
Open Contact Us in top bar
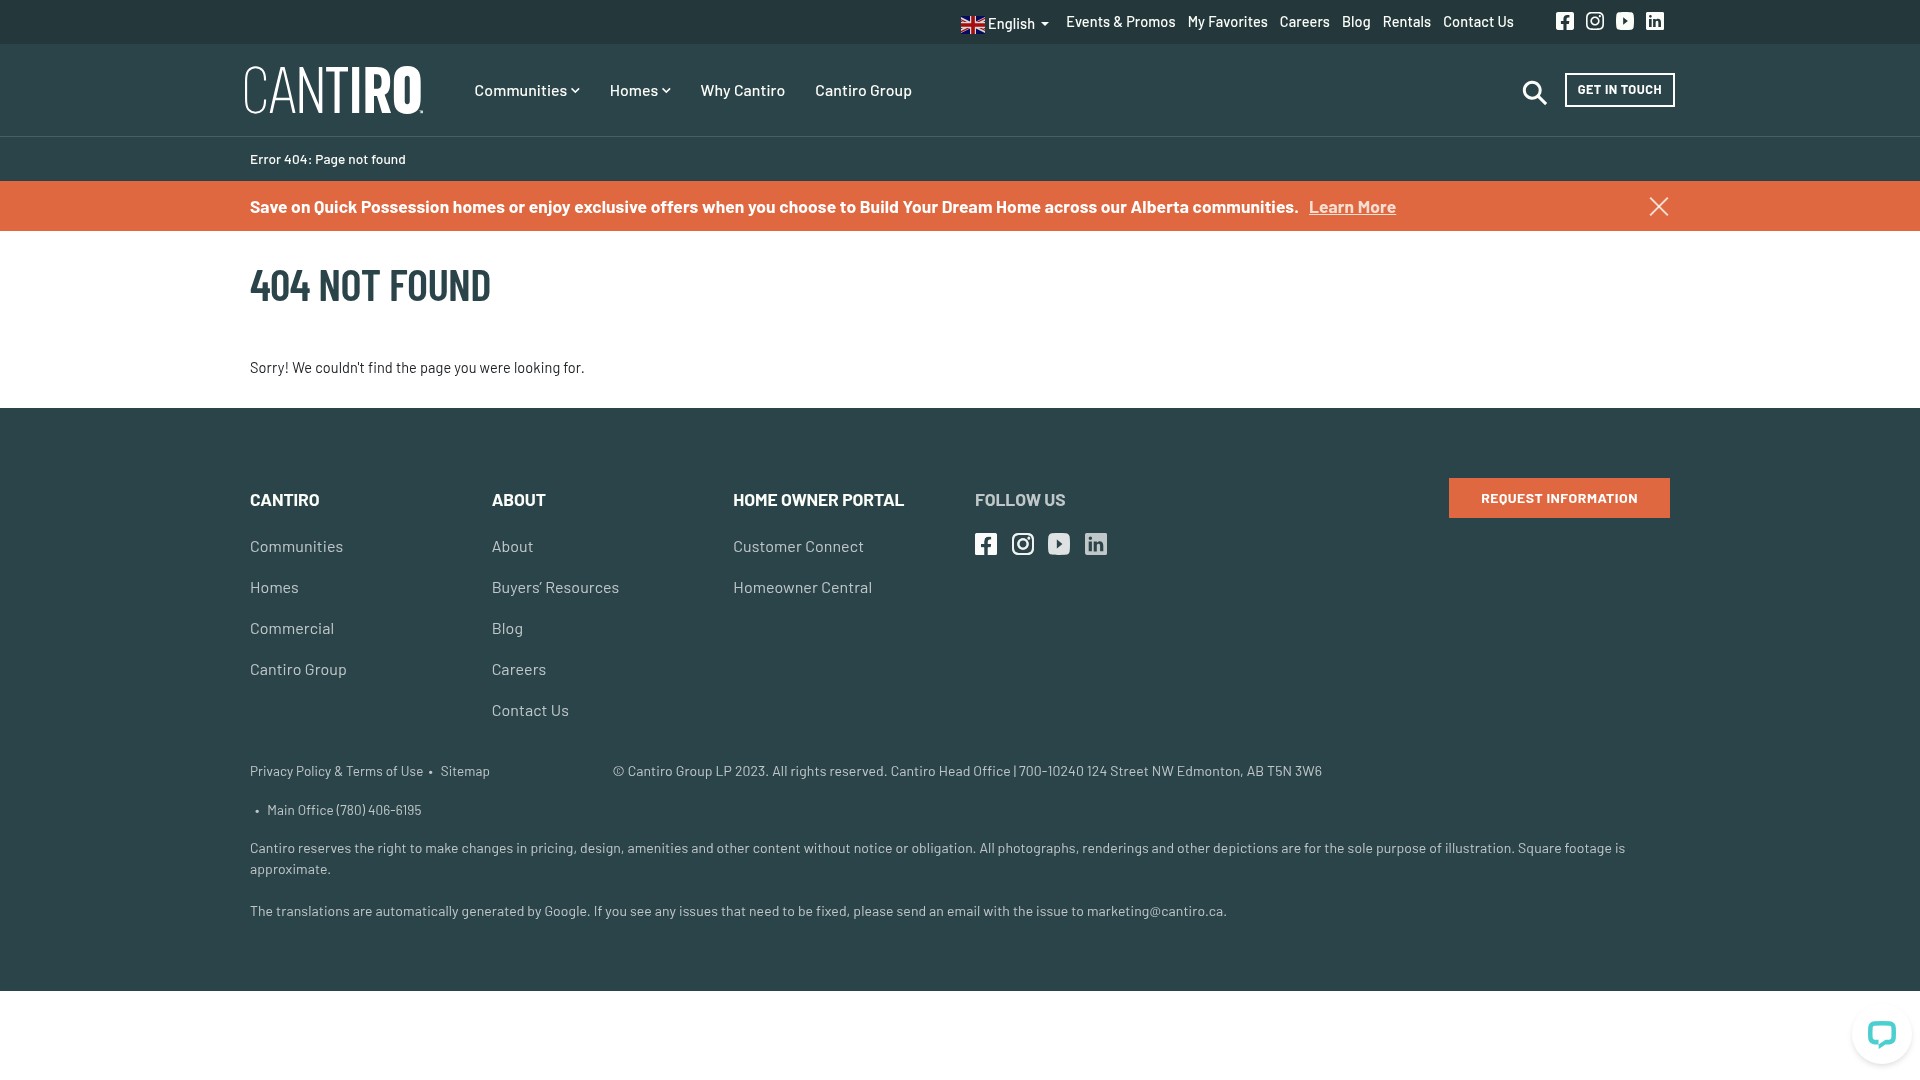1478,21
